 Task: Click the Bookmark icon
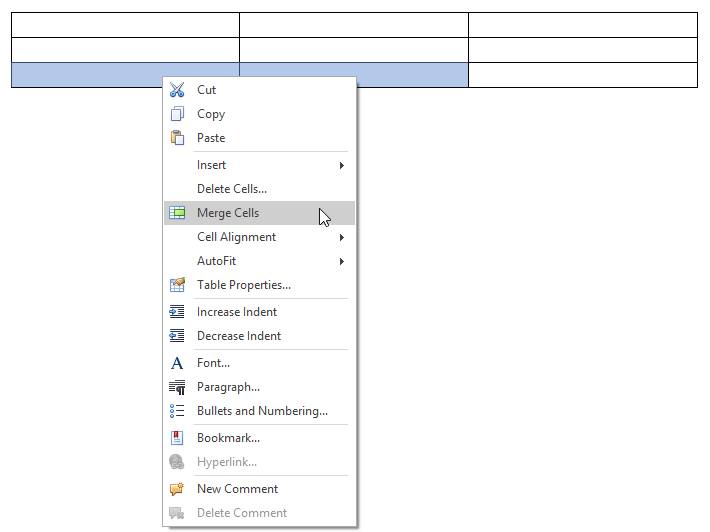click(177, 438)
